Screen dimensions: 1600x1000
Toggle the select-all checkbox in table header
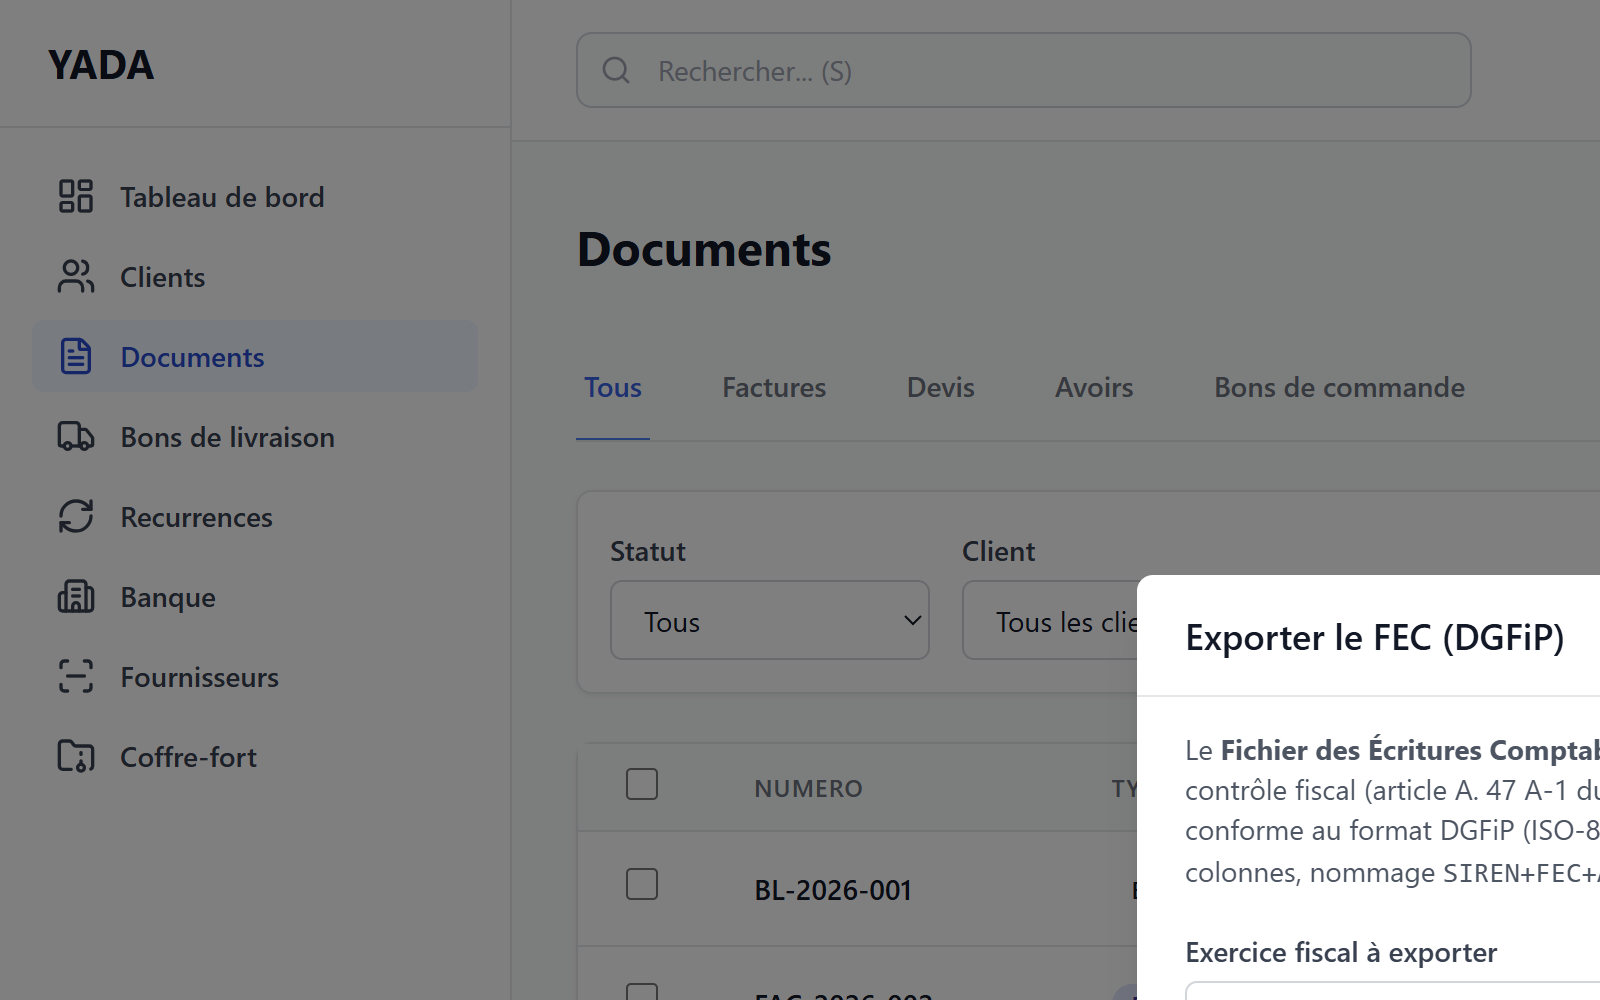[x=642, y=784]
